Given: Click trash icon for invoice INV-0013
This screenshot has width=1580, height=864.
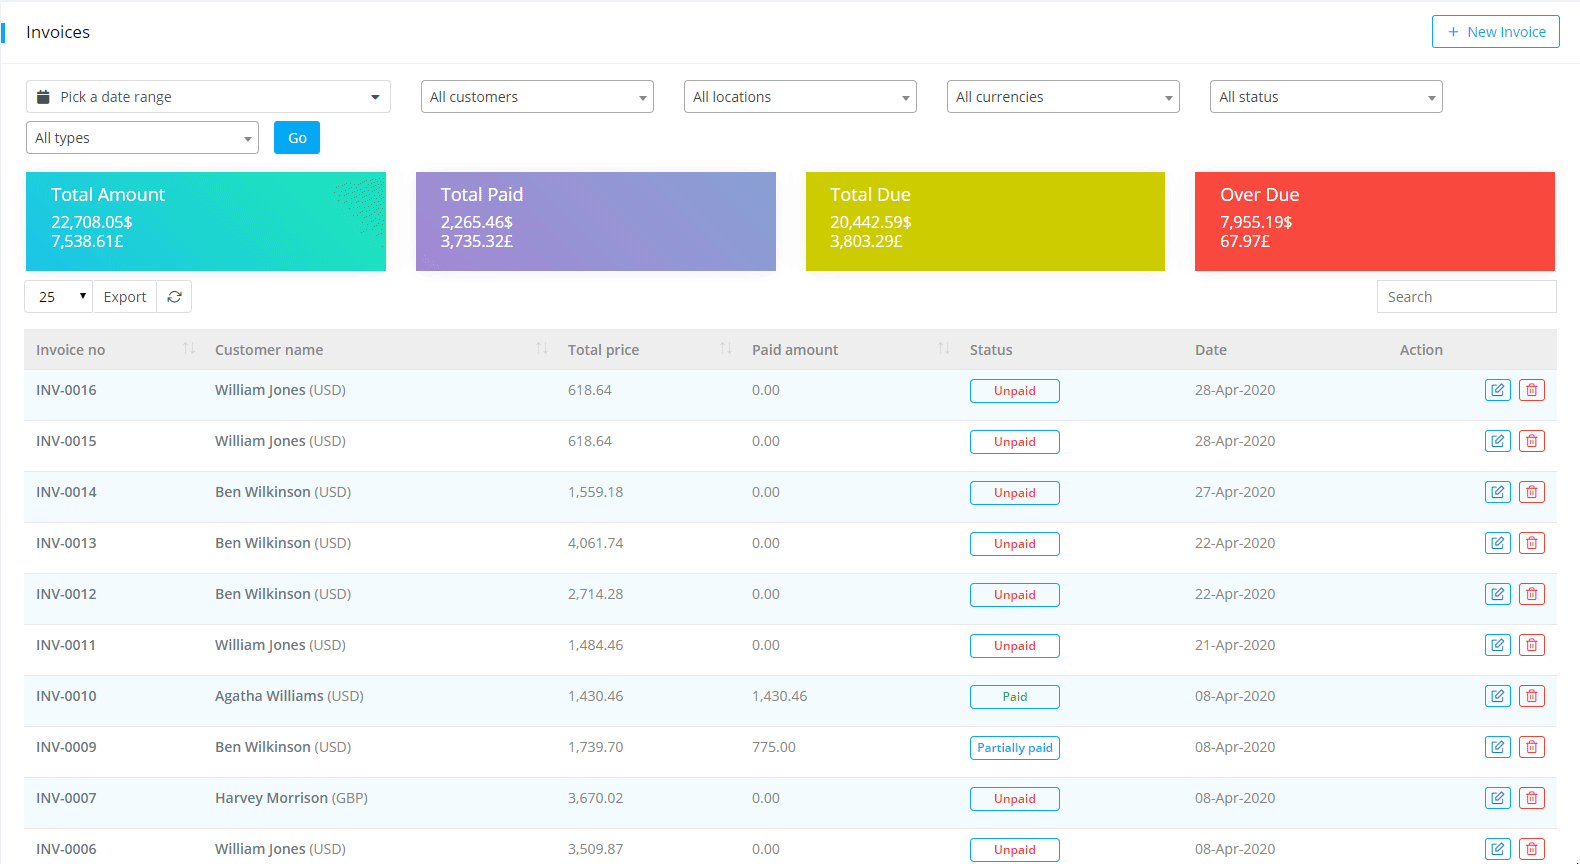Looking at the screenshot, I should coord(1531,543).
